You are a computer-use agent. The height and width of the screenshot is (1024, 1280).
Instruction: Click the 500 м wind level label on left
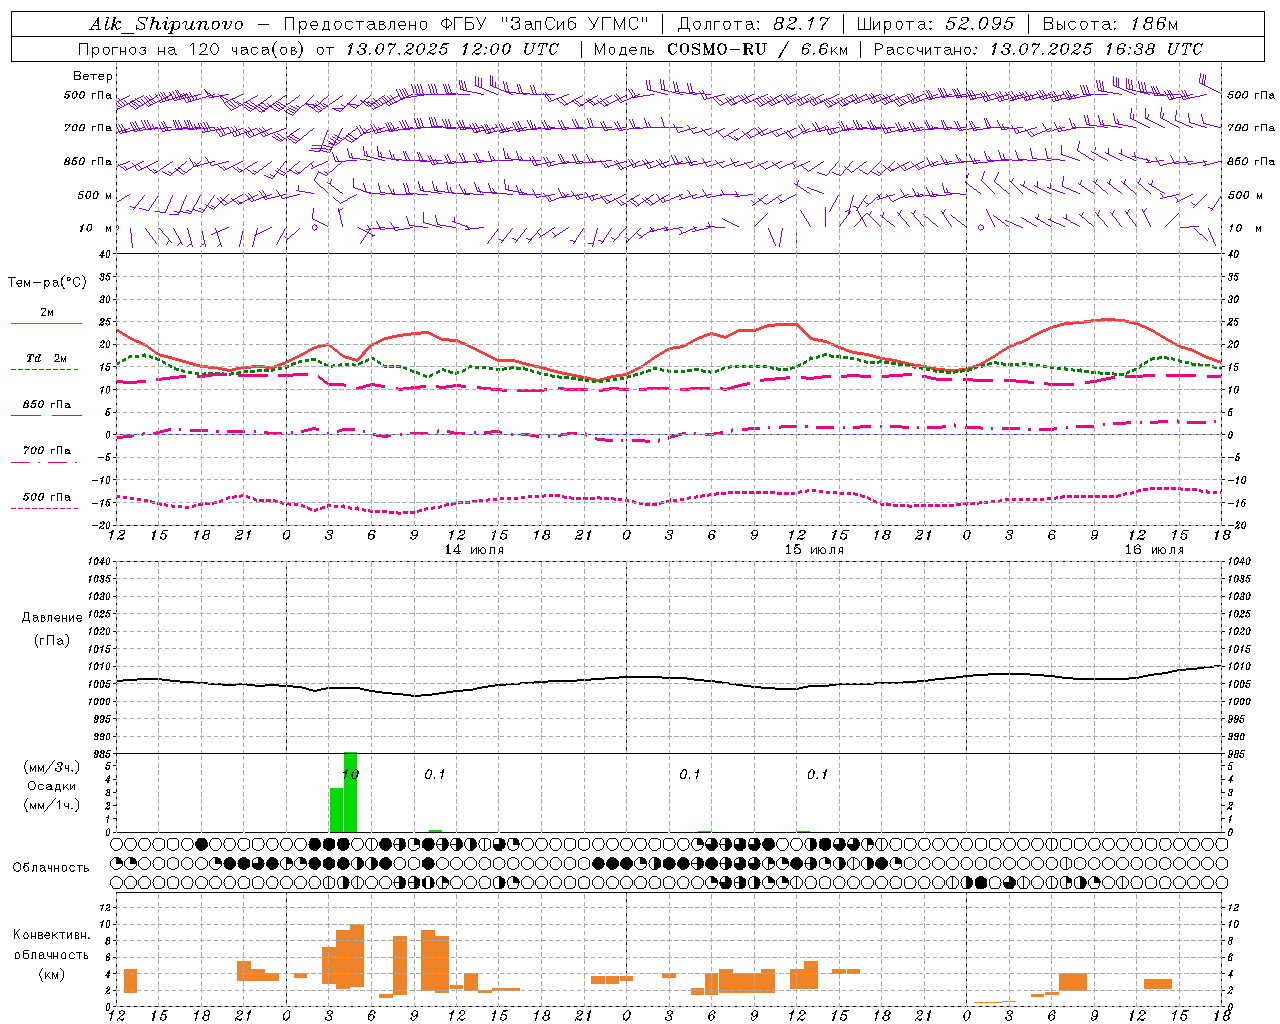tap(95, 195)
